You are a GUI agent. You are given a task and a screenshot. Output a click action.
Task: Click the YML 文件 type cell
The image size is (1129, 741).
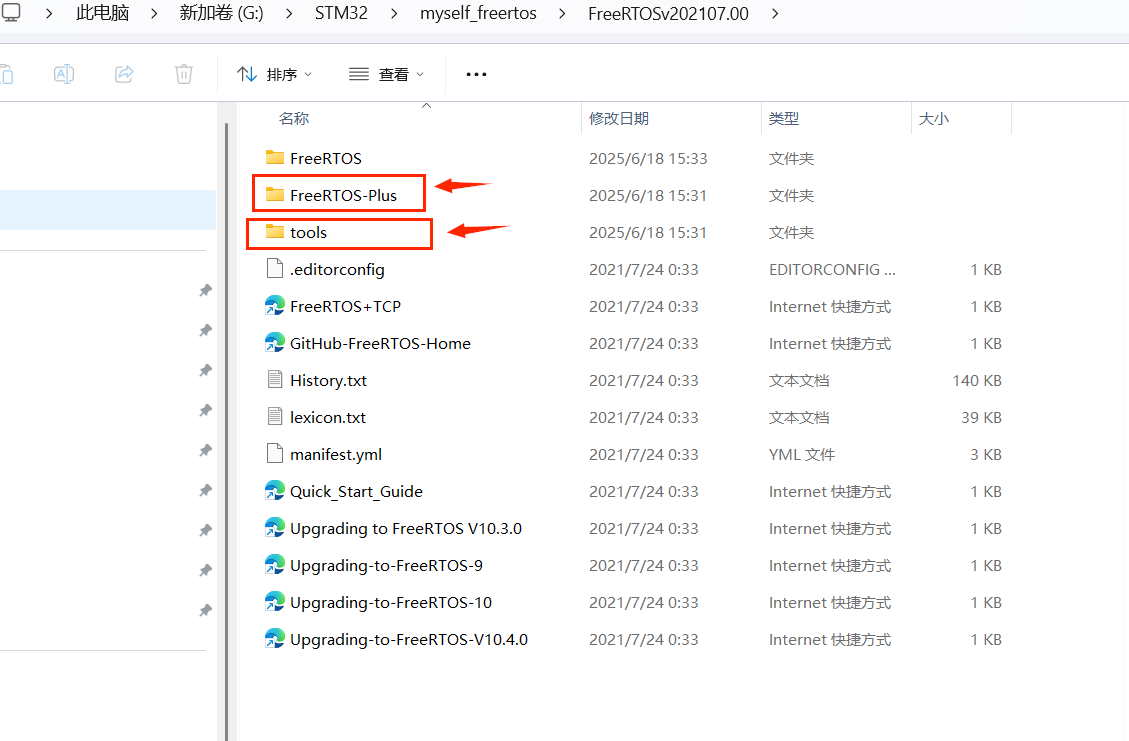pos(801,454)
